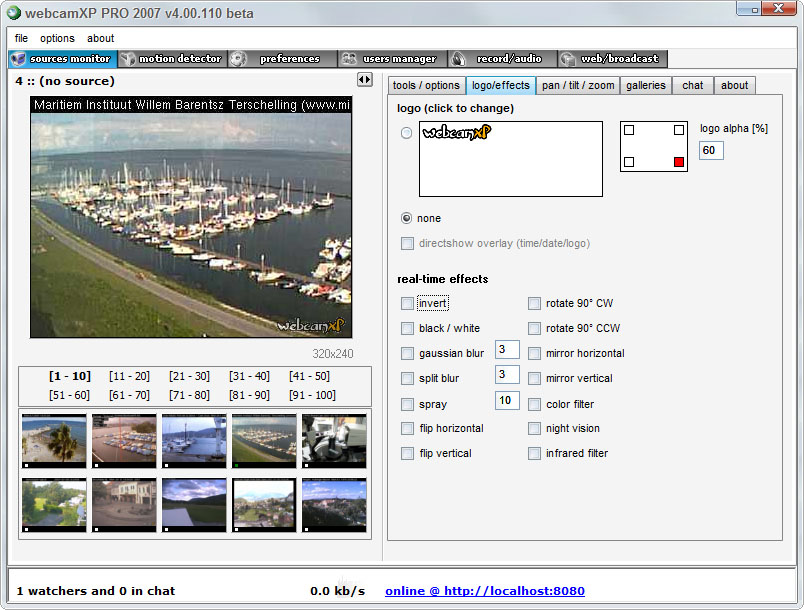Open the motion detector section

(172, 59)
